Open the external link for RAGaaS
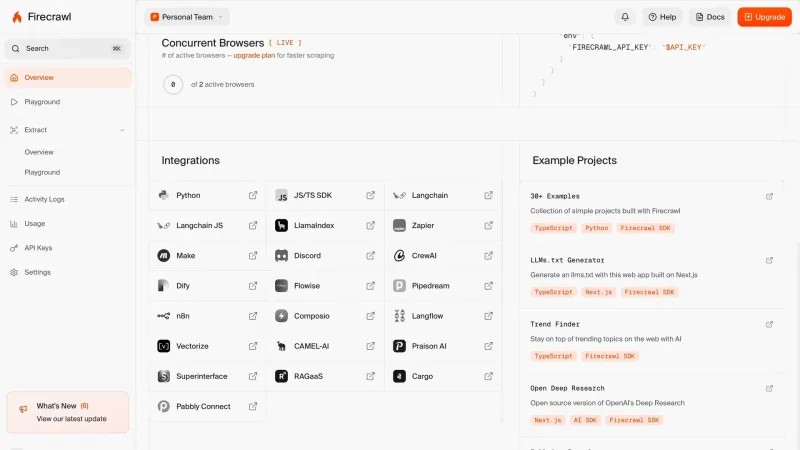Image resolution: width=800 pixels, height=450 pixels. 370,376
